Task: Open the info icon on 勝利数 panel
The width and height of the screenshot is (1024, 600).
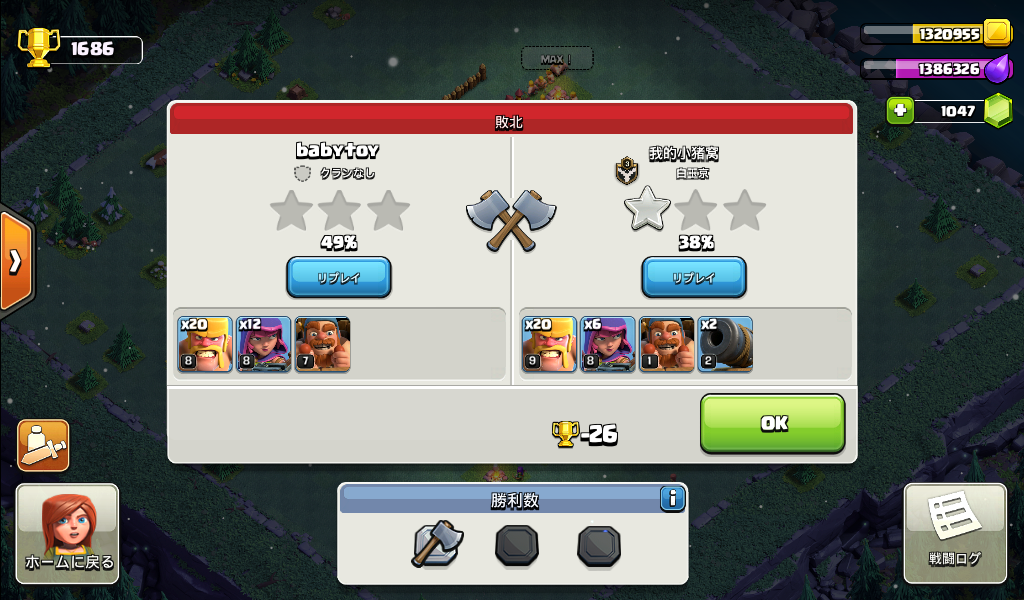Action: [672, 499]
